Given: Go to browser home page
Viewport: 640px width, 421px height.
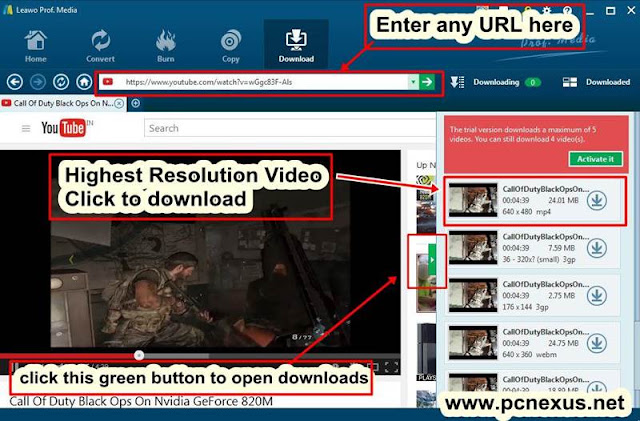Looking at the screenshot, I should coord(84,82).
